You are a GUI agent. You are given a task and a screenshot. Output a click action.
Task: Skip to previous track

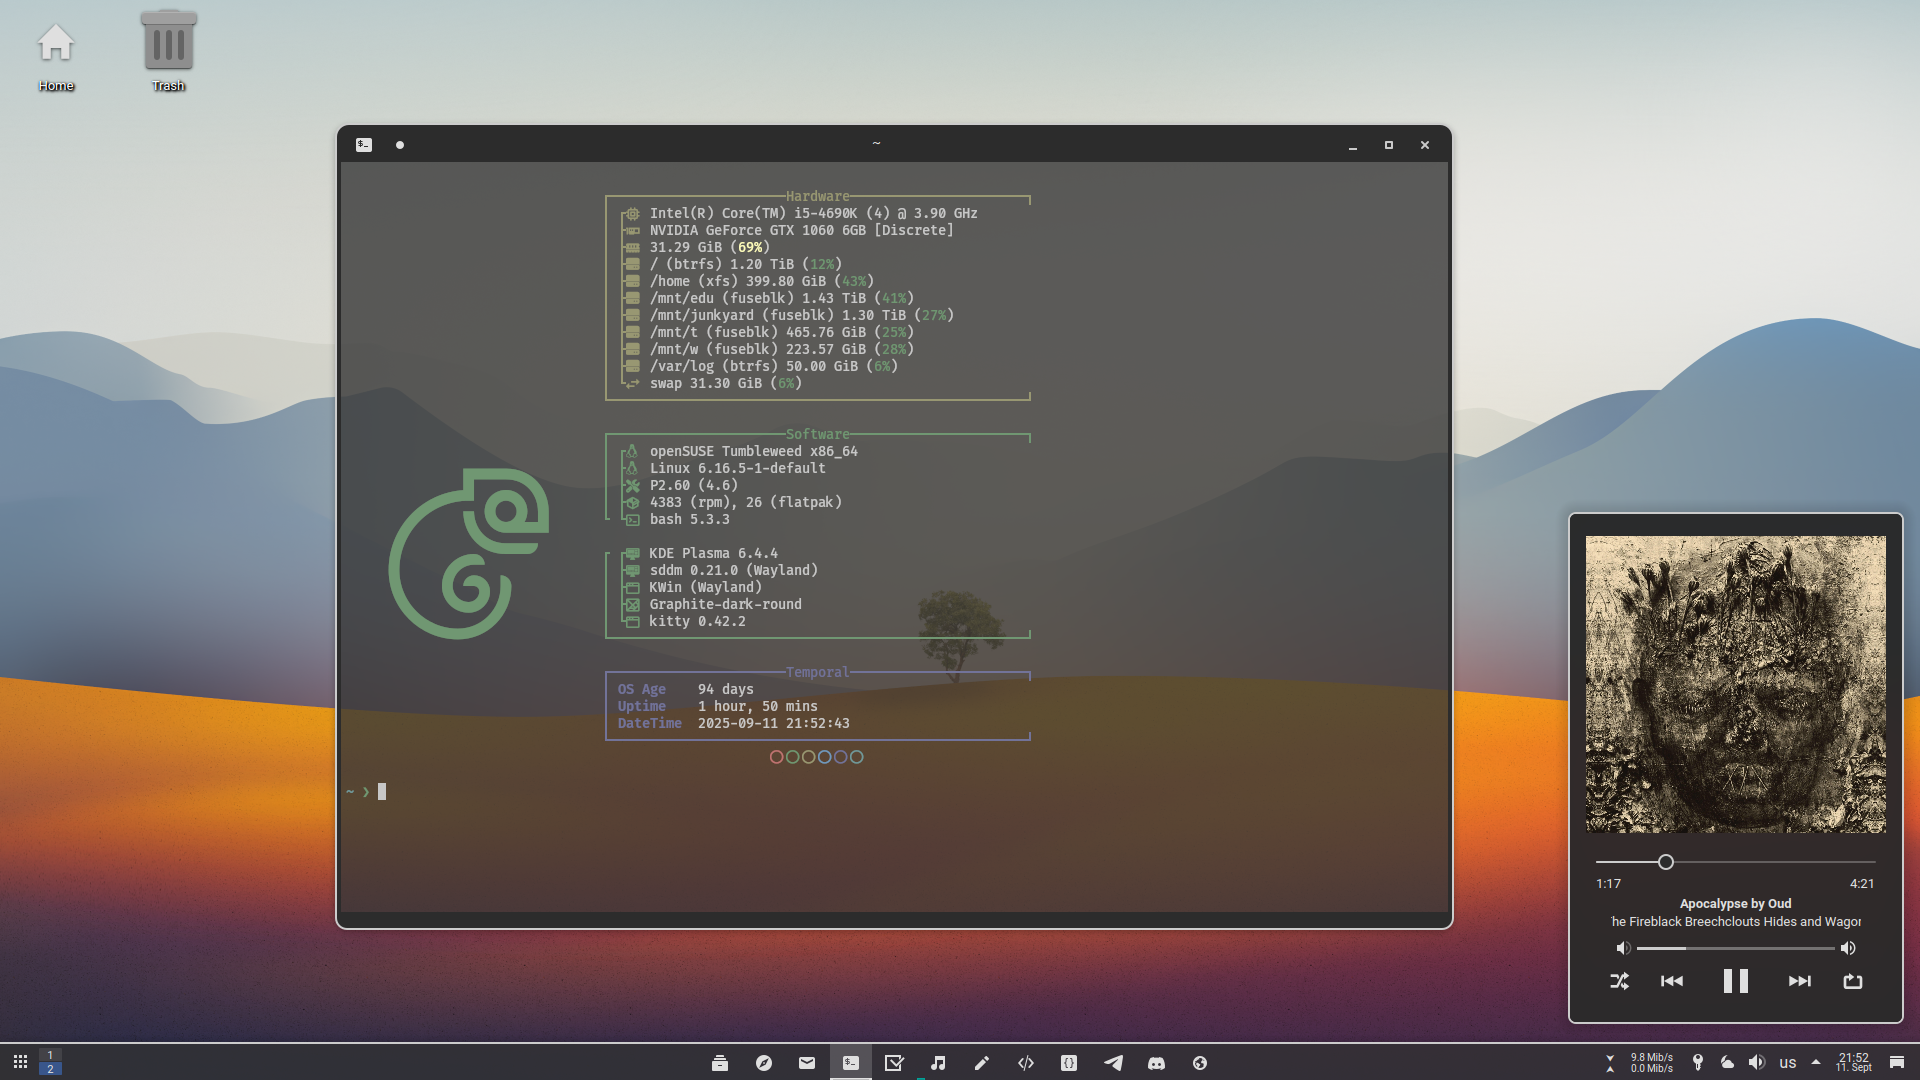point(1672,981)
